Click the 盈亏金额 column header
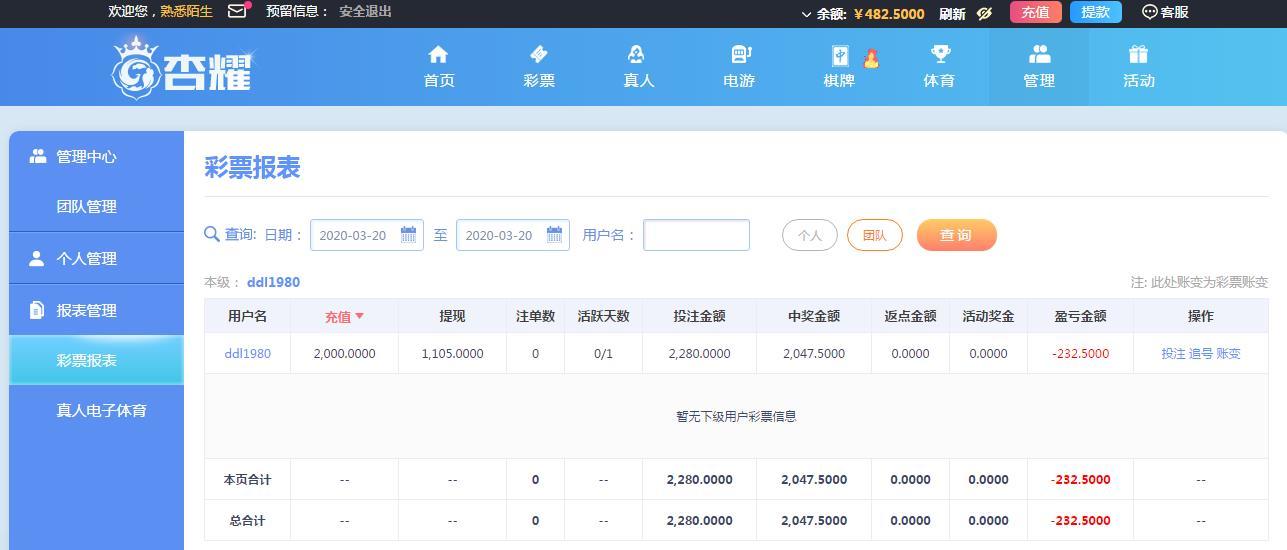The image size is (1287, 550). pos(1080,316)
